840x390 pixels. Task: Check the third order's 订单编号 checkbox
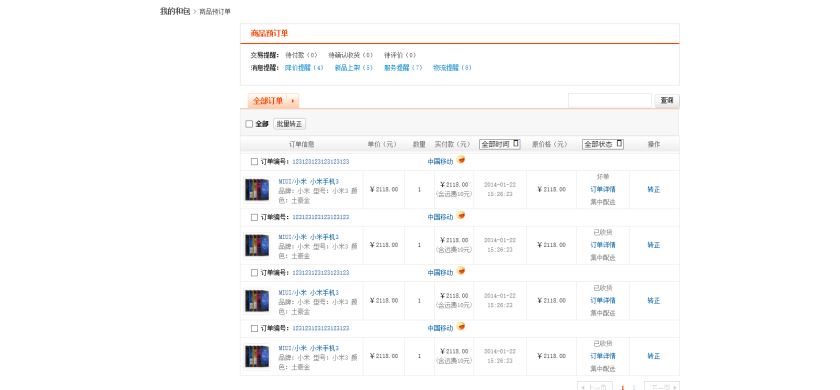tap(254, 273)
